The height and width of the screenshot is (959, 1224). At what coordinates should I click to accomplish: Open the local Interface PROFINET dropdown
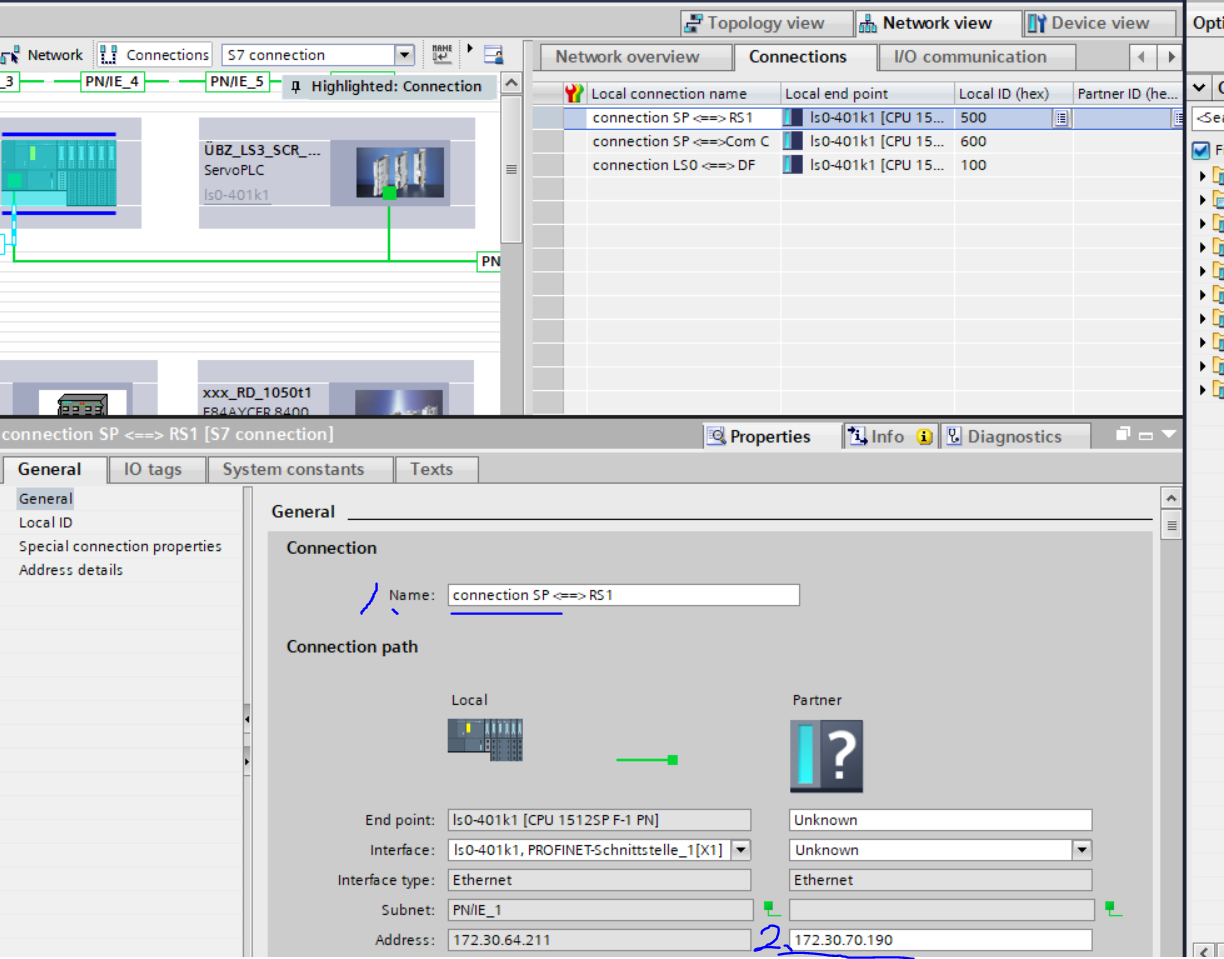point(740,850)
